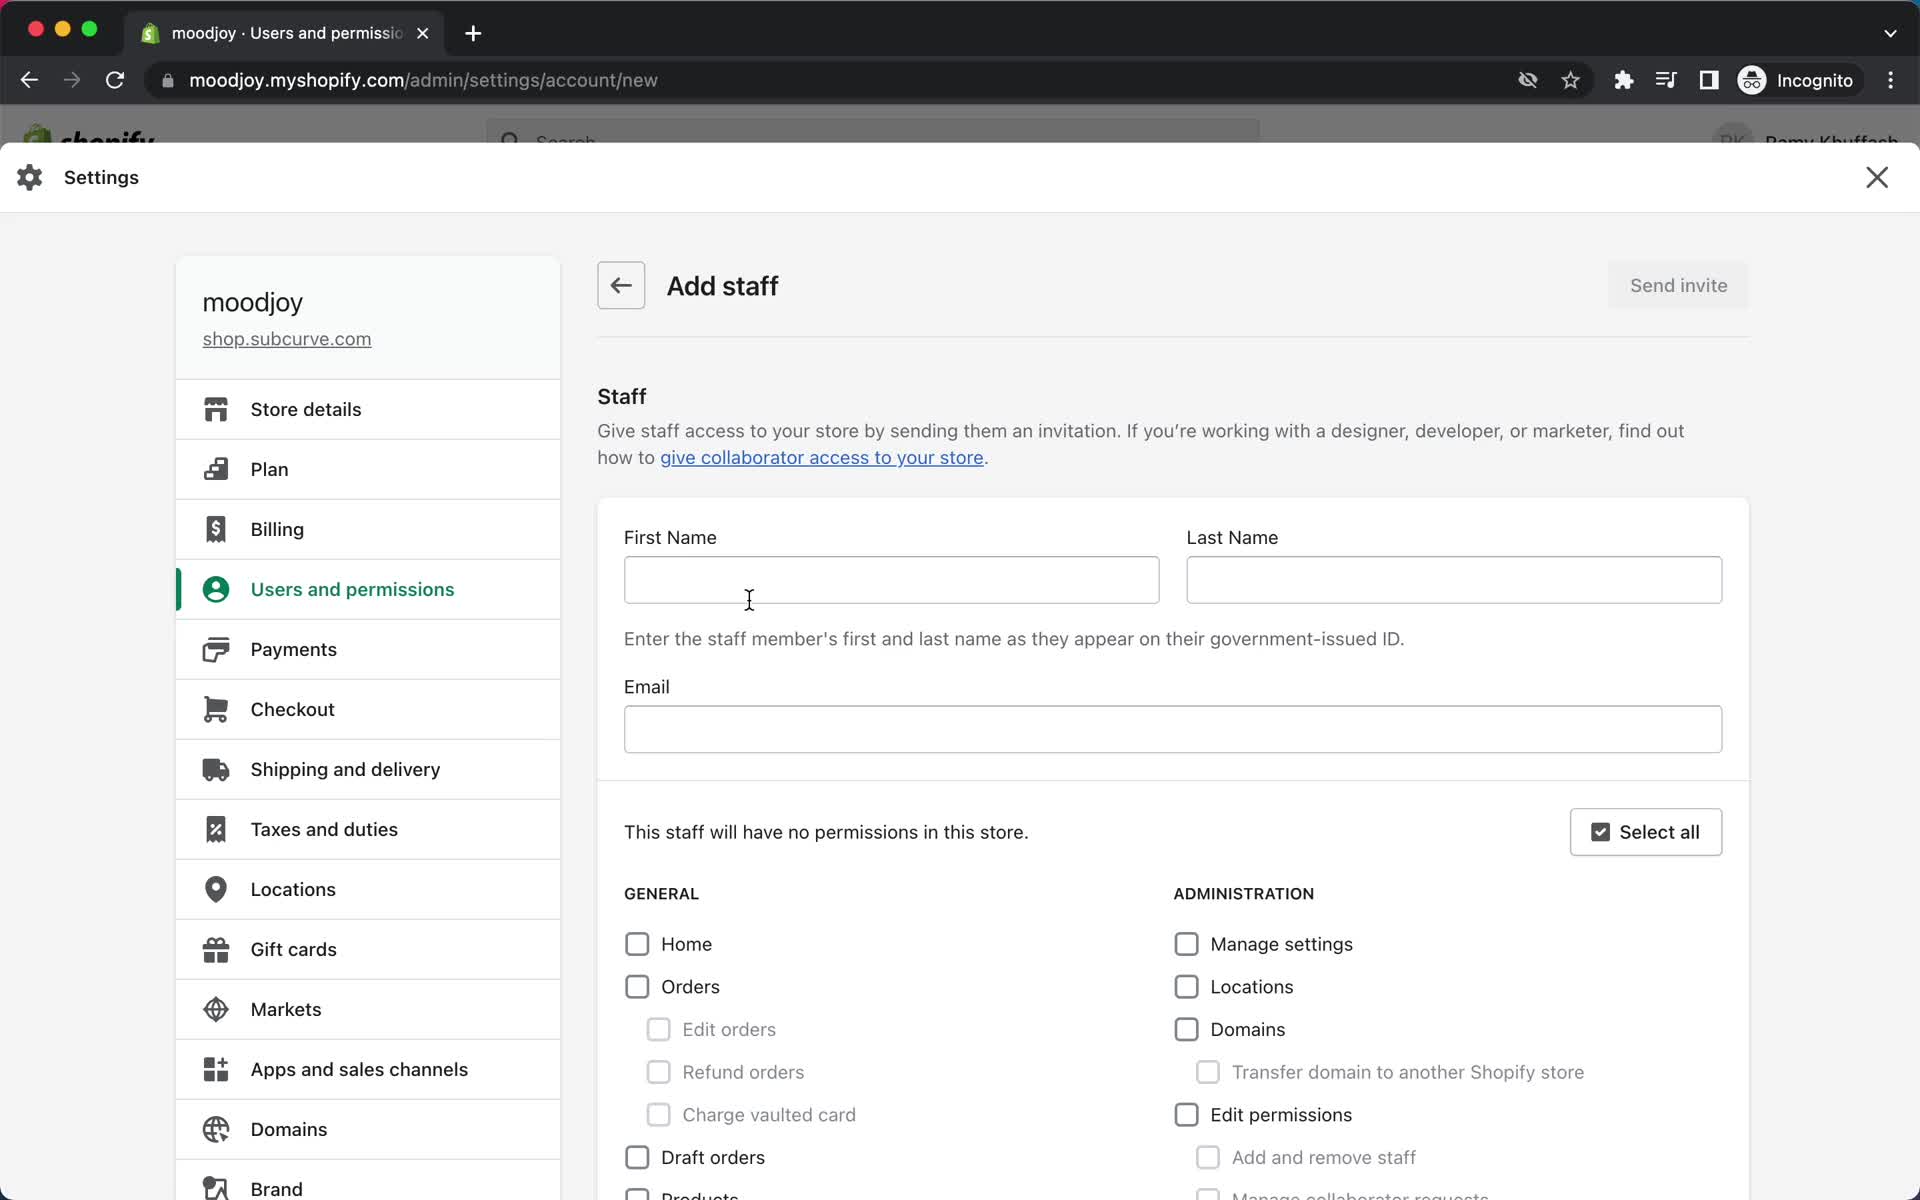Open Store details settings

368,409
